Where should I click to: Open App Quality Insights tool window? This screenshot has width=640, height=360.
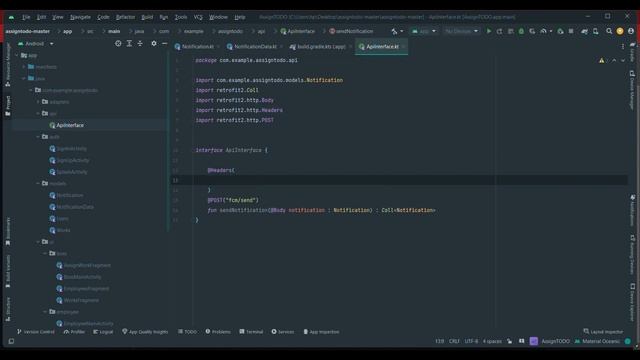(145, 332)
